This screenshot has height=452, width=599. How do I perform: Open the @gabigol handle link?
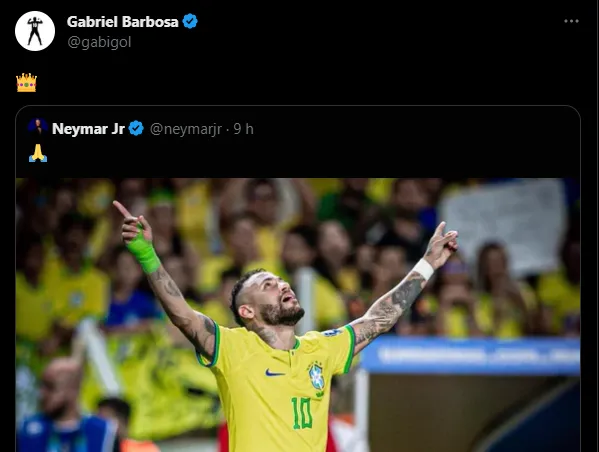[99, 42]
